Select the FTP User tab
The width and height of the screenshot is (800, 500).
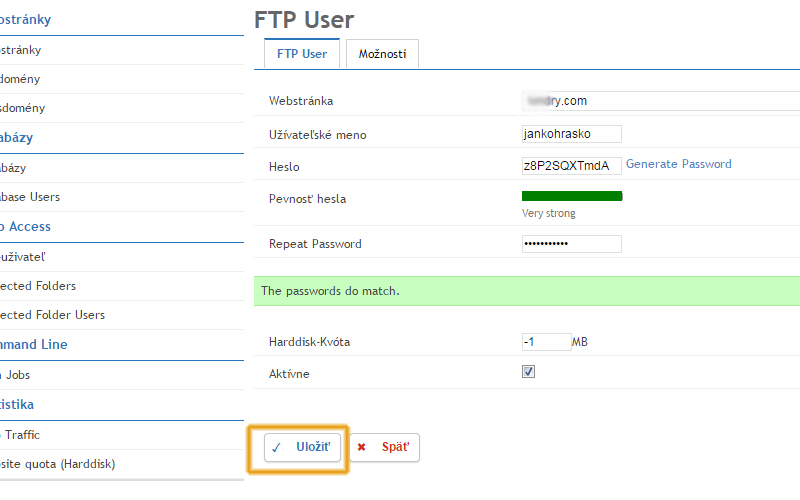(x=301, y=54)
